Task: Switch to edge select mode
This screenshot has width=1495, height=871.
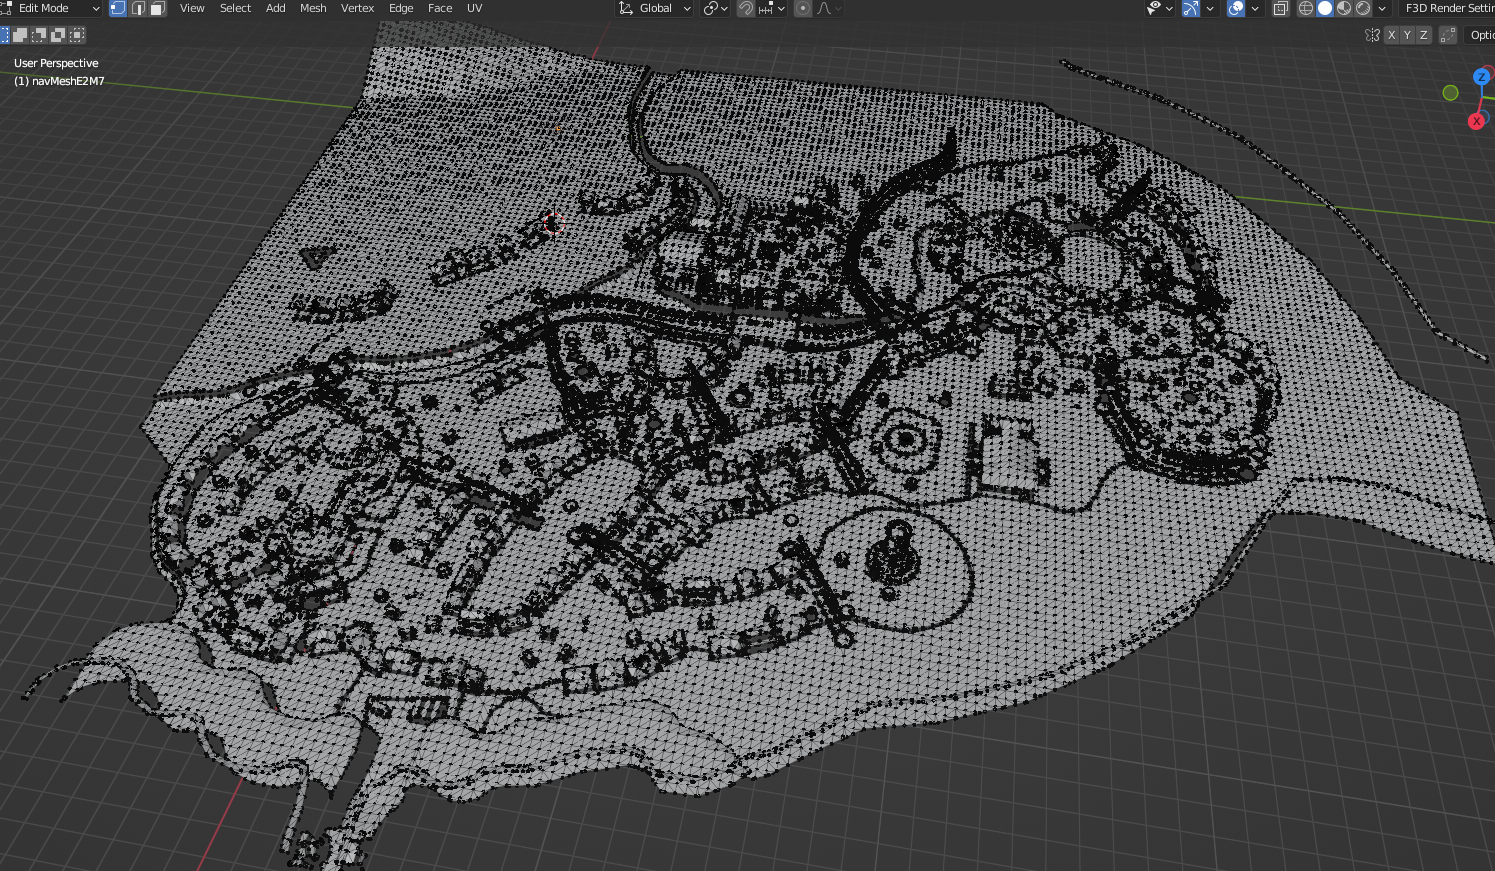Action: 138,8
